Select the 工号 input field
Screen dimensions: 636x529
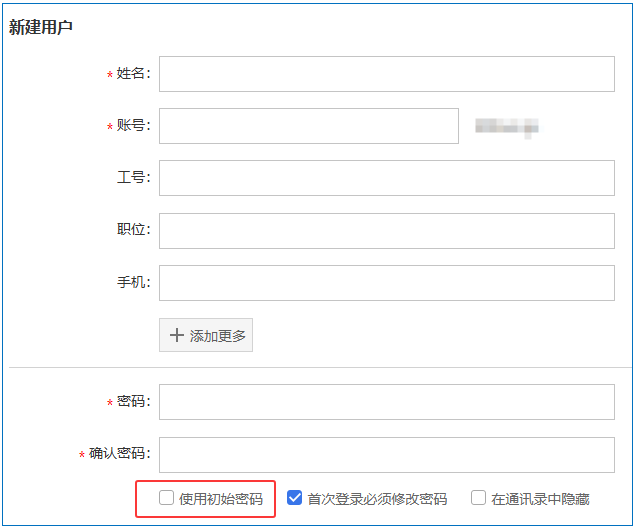coord(386,178)
